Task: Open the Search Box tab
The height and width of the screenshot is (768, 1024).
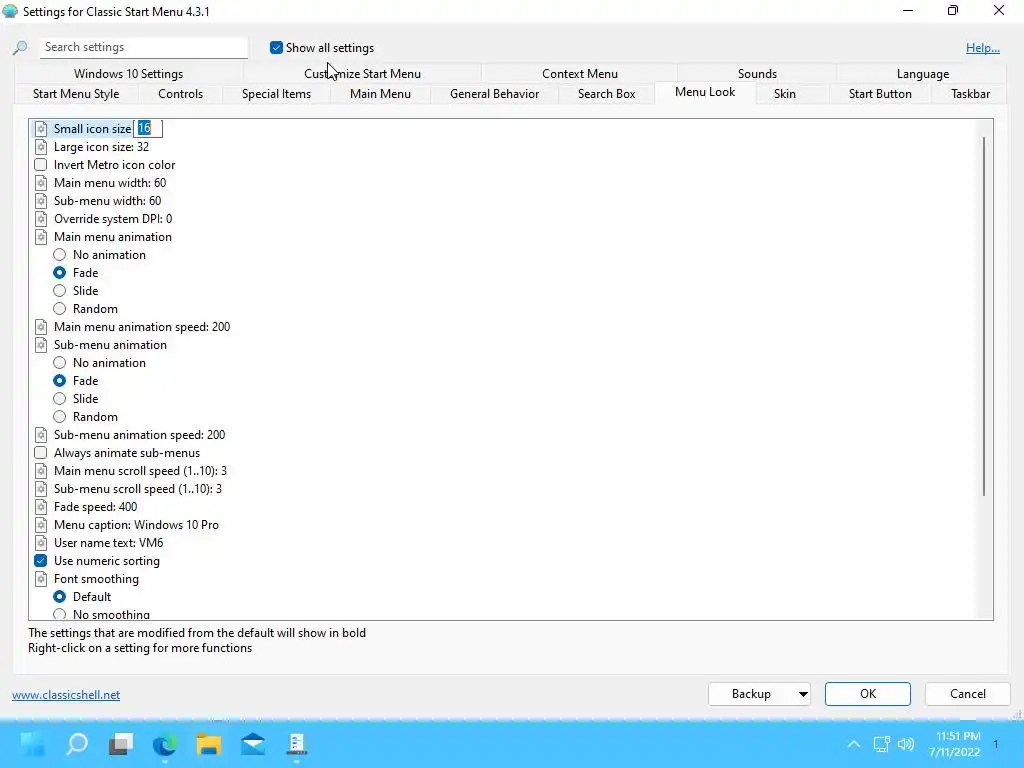Action: pos(606,94)
